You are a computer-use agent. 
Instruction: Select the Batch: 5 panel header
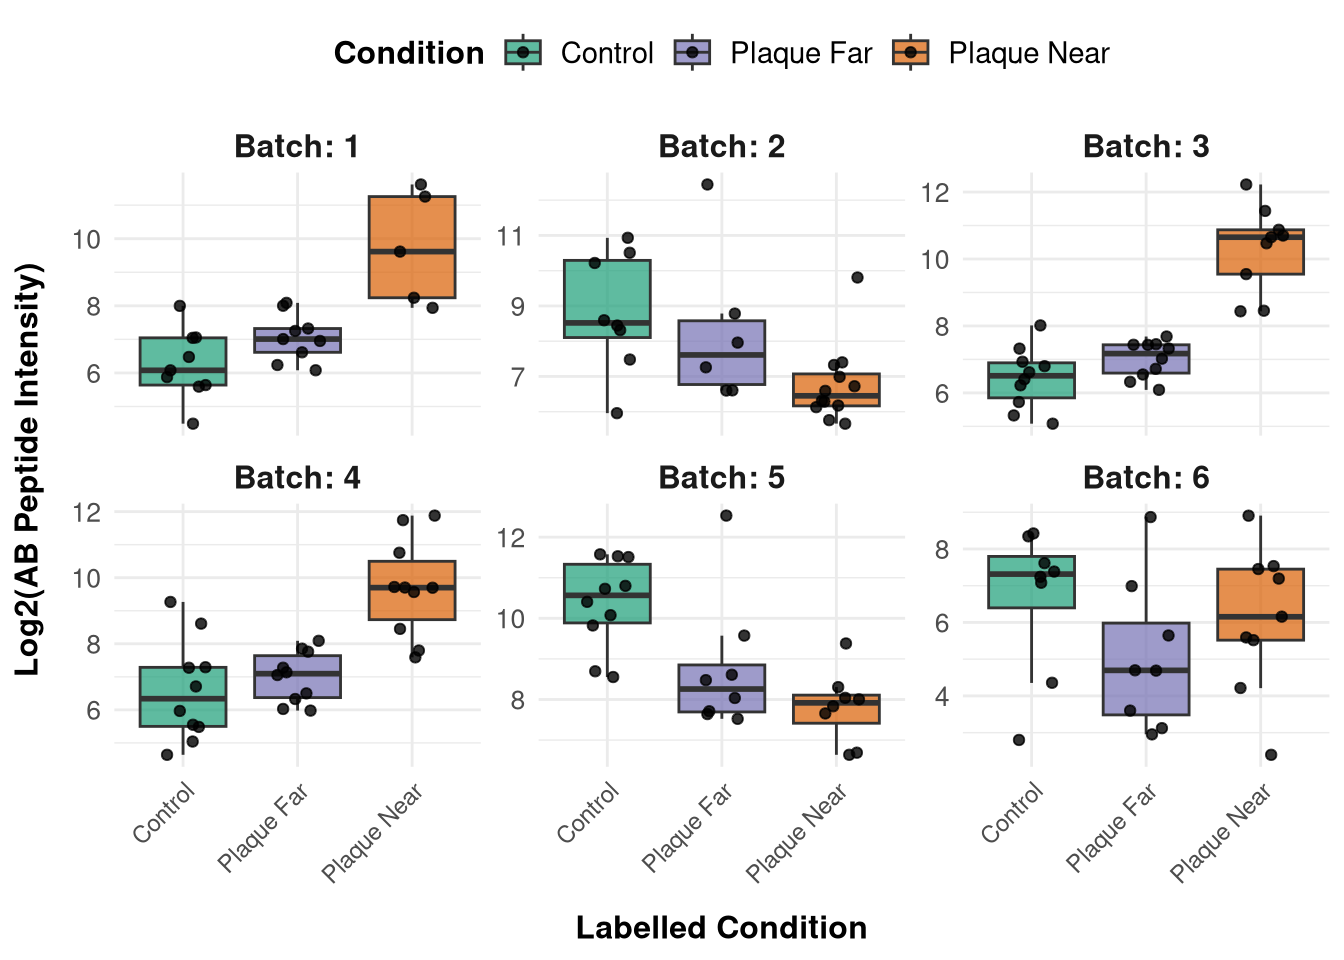pos(721,478)
